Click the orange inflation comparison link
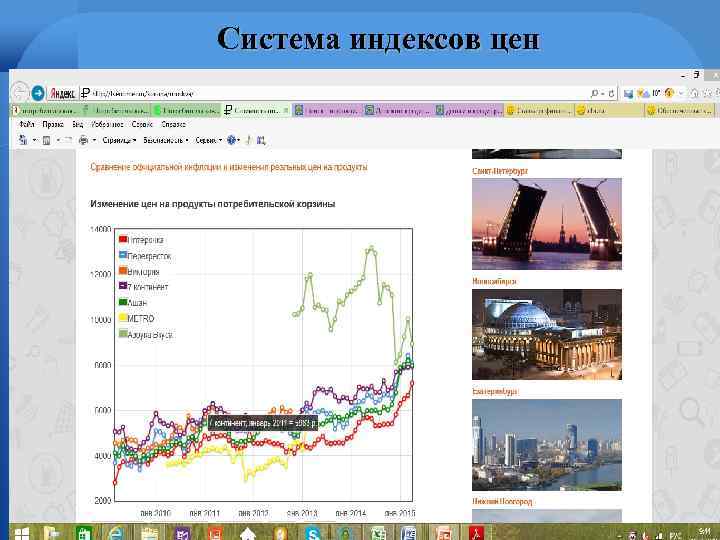The image size is (720, 540). click(229, 167)
